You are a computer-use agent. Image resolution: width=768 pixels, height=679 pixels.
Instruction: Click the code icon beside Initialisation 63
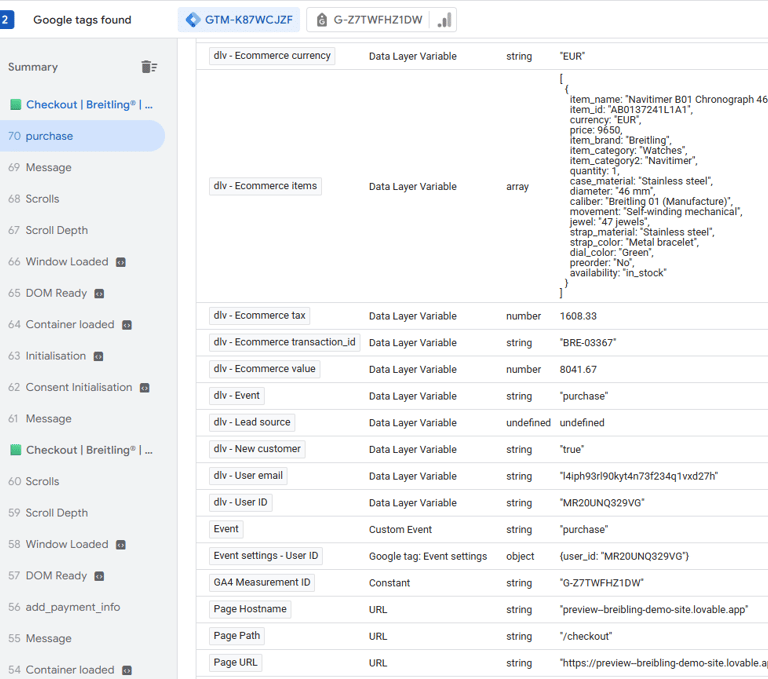[x=98, y=356]
